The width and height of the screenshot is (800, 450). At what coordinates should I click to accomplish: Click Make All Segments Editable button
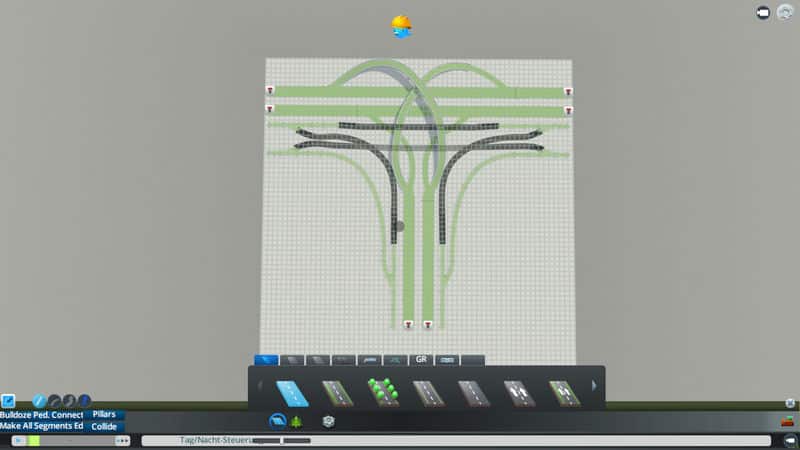coord(42,426)
